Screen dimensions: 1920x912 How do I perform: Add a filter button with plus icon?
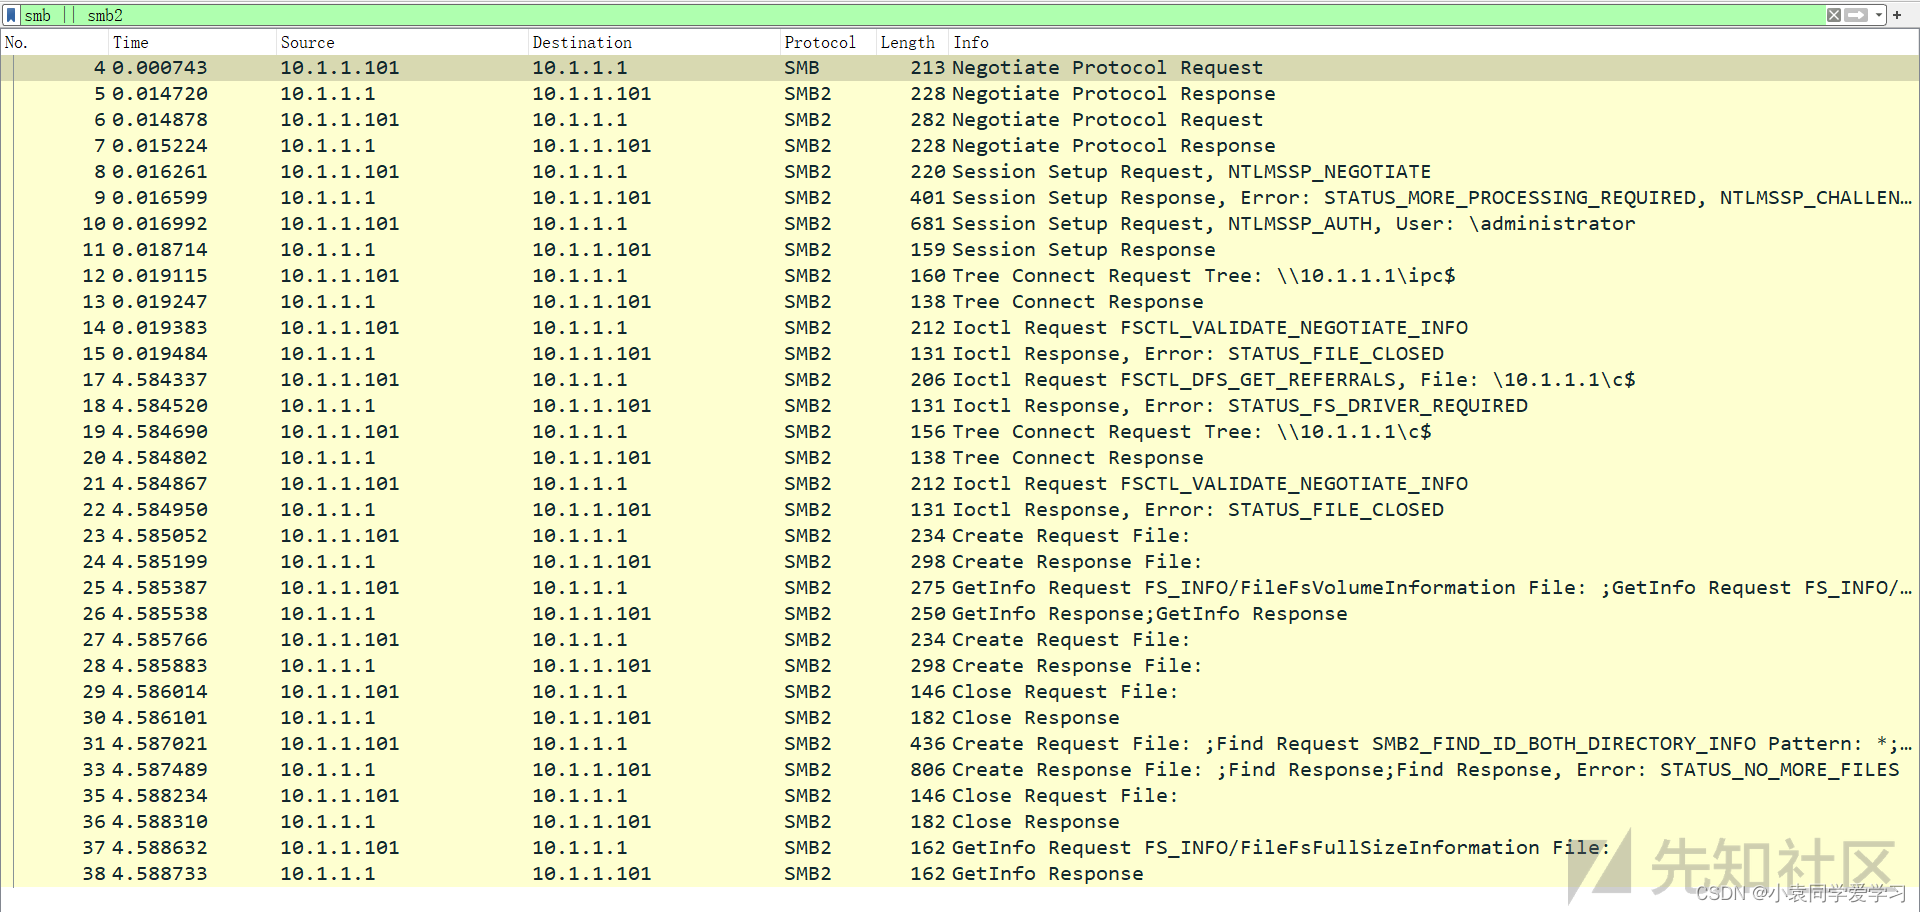click(x=1897, y=15)
